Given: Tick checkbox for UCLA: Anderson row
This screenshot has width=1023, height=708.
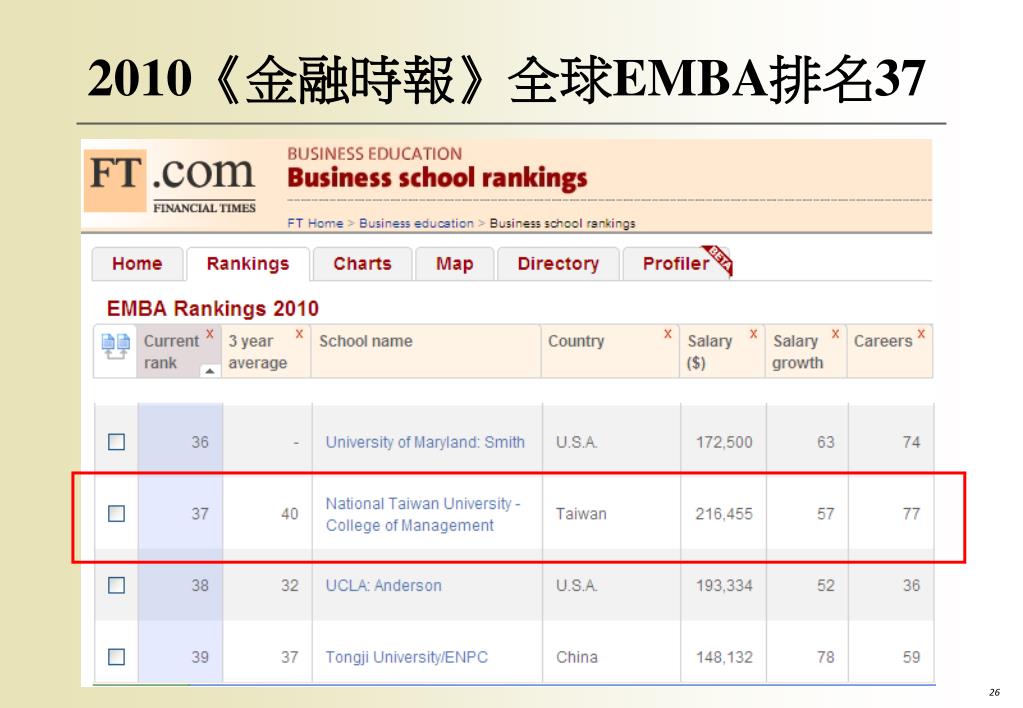Looking at the screenshot, I should tap(117, 585).
